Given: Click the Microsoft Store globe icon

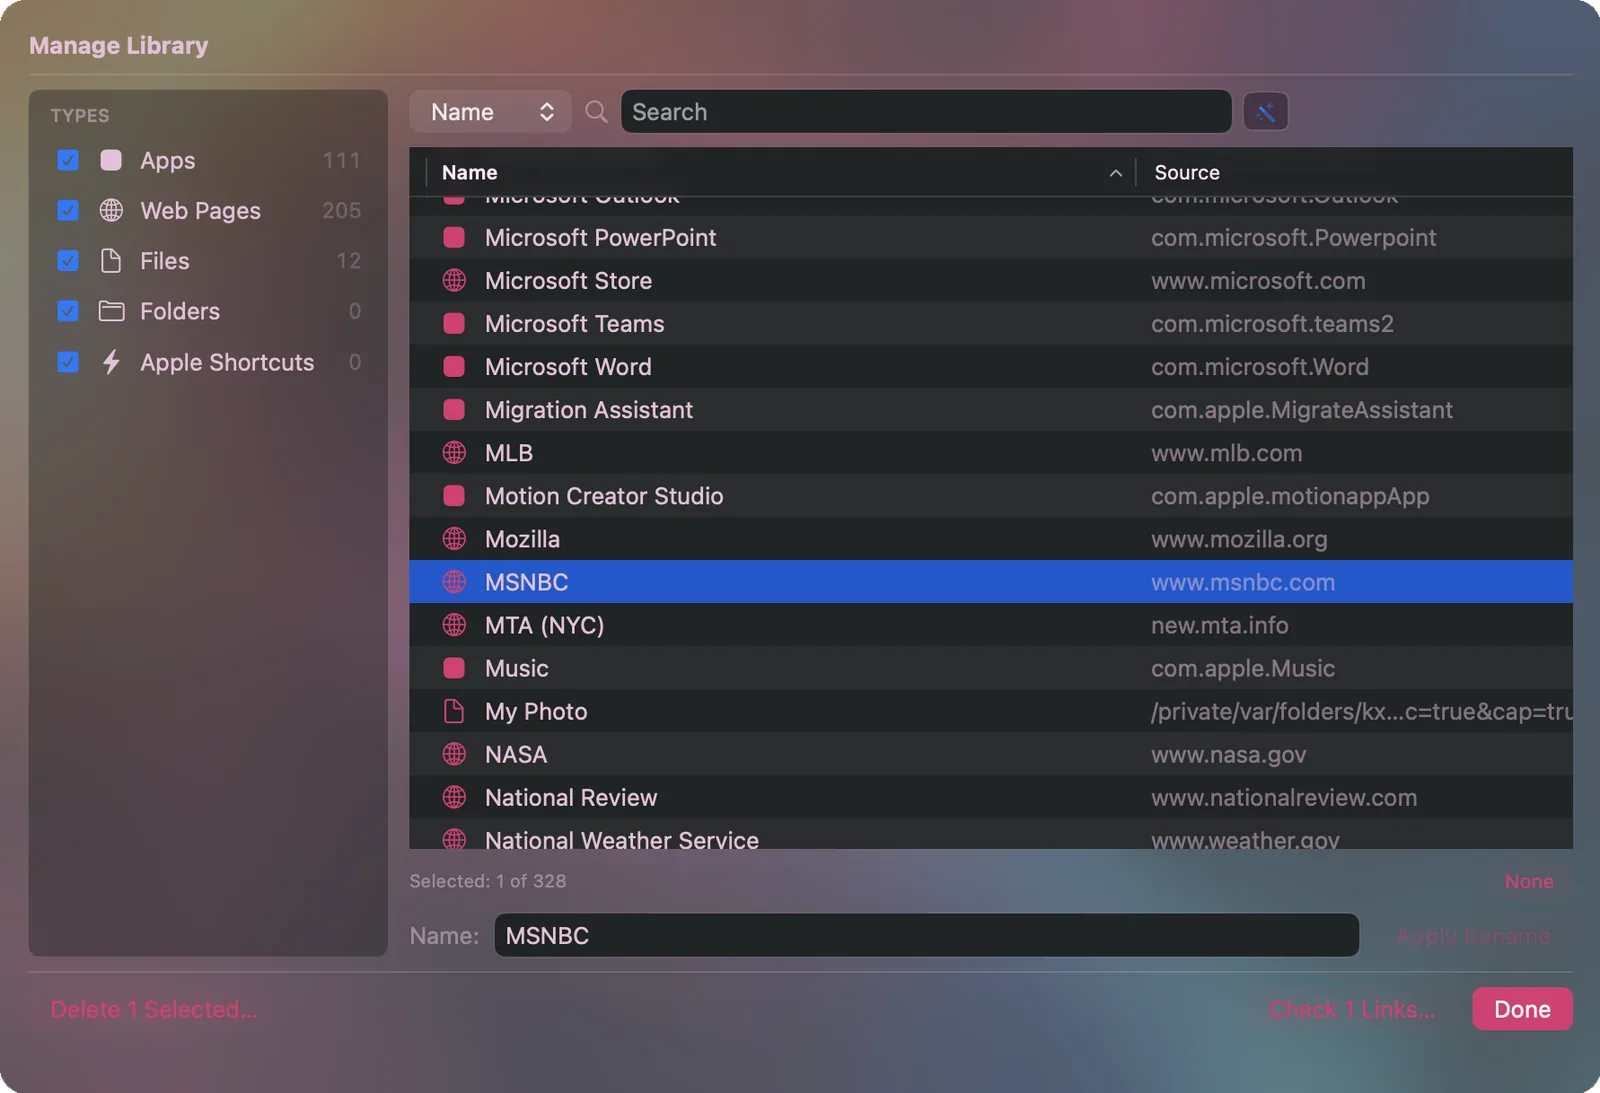Looking at the screenshot, I should point(454,281).
